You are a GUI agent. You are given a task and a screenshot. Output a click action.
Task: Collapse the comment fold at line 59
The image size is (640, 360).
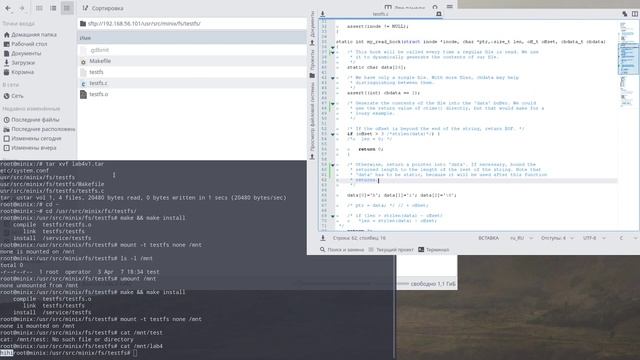333,164
